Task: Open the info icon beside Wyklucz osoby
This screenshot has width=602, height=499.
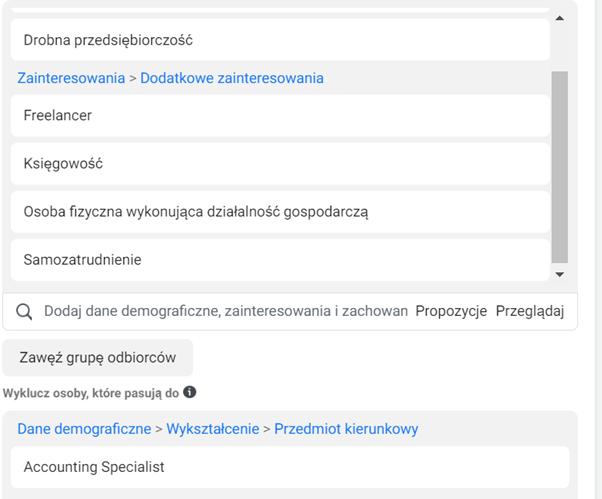Action: click(190, 392)
